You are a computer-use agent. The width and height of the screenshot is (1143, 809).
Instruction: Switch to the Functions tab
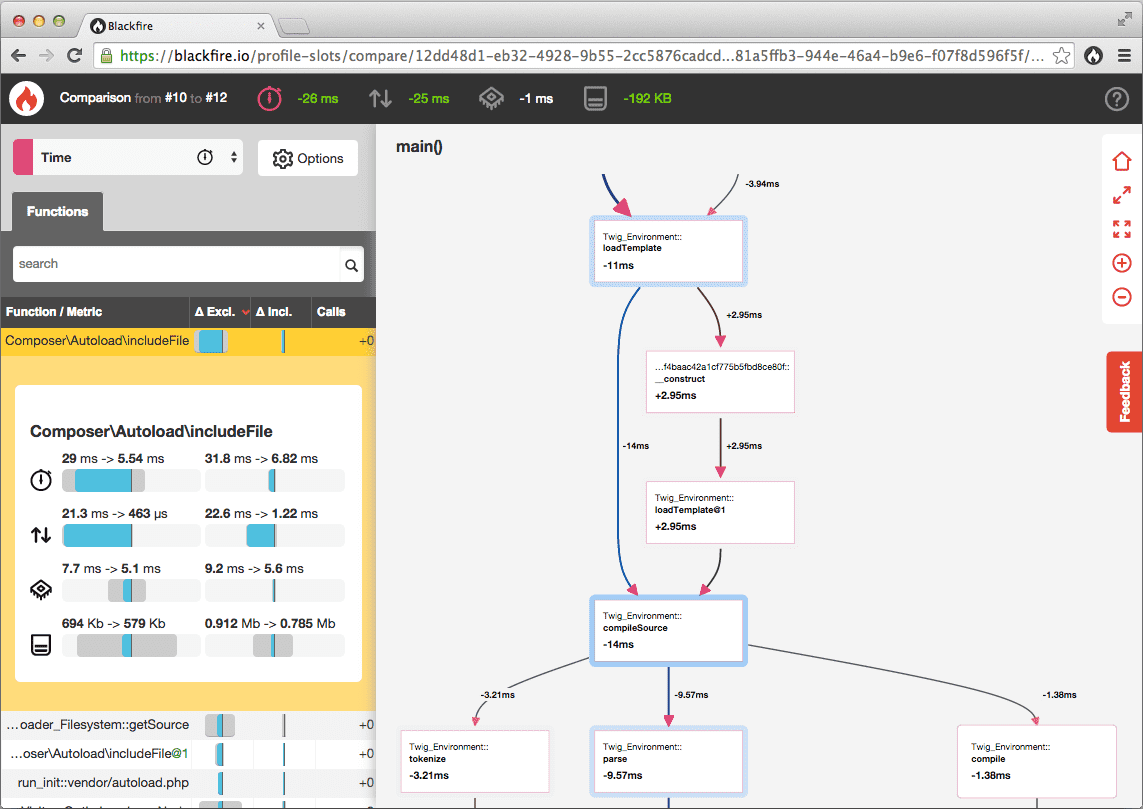[x=56, y=211]
